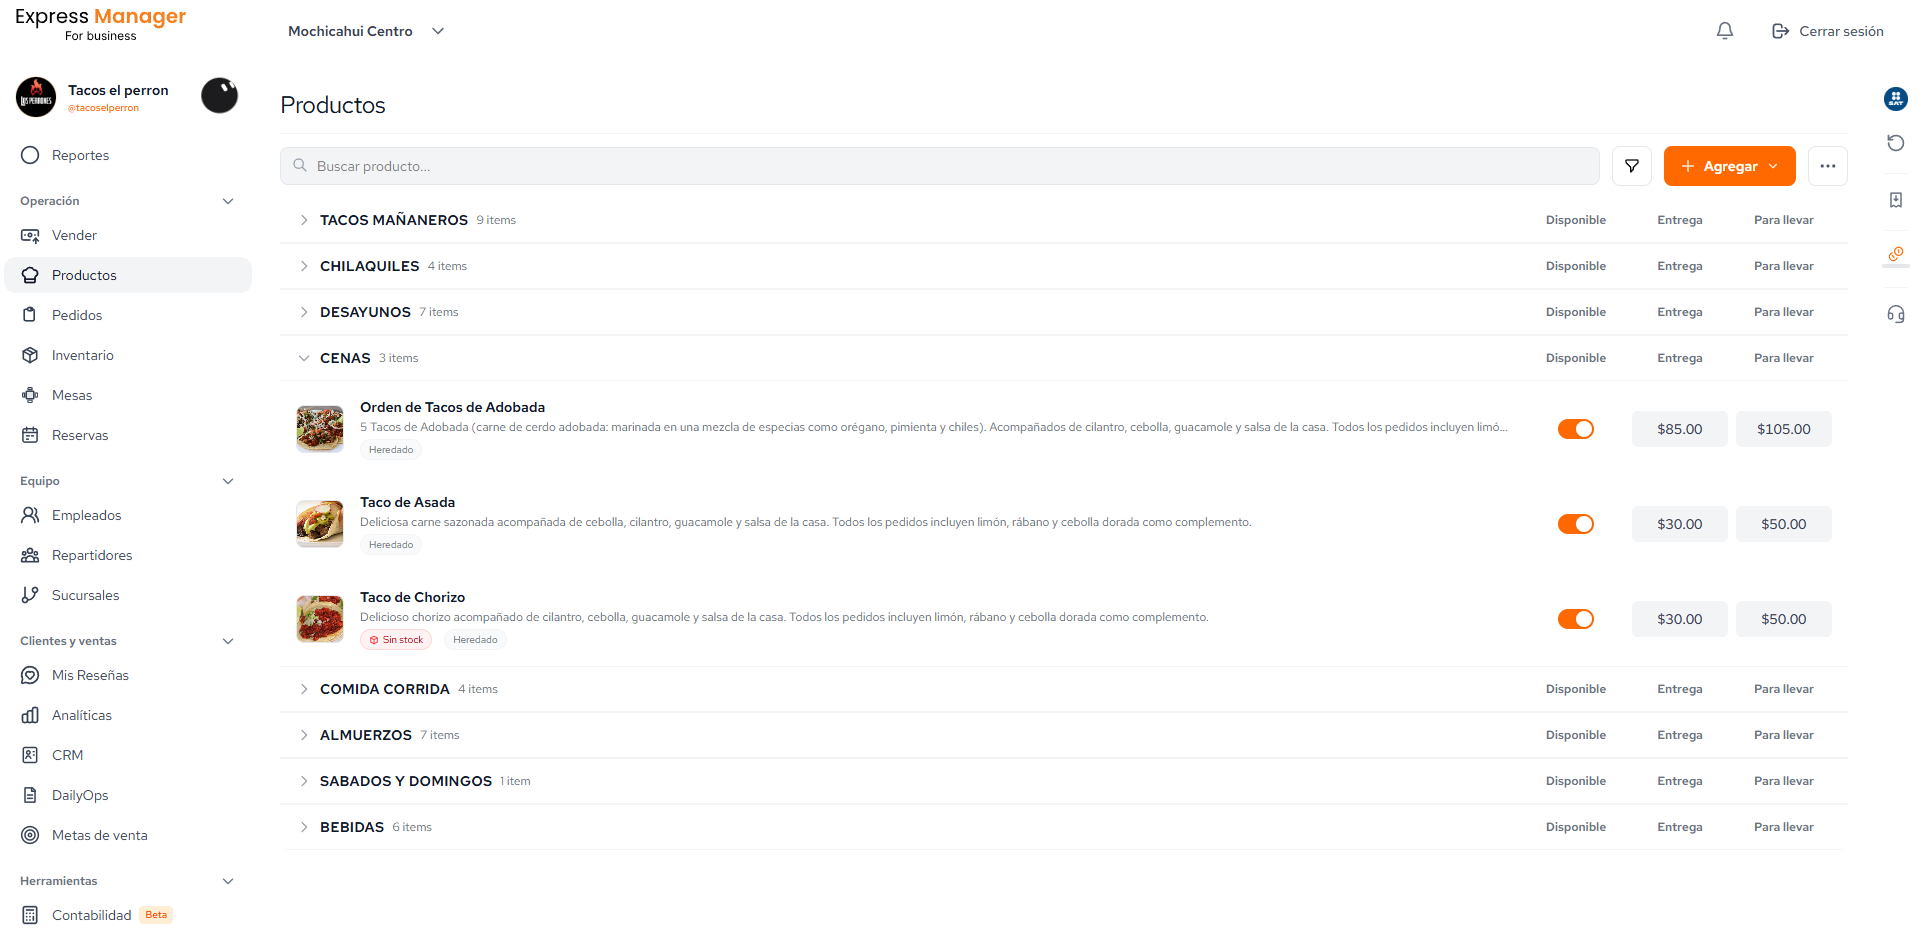Open the Mochicahui Centro branch dropdown
Screen dimensions: 1919x946
(x=366, y=31)
